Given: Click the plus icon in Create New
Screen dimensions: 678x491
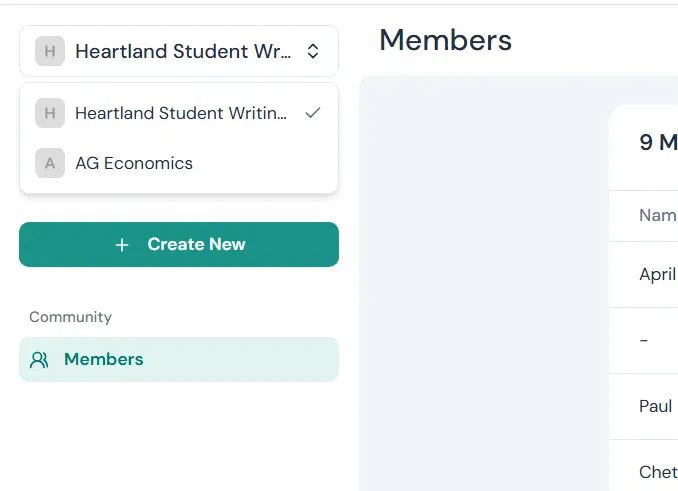Looking at the screenshot, I should 122,245.
